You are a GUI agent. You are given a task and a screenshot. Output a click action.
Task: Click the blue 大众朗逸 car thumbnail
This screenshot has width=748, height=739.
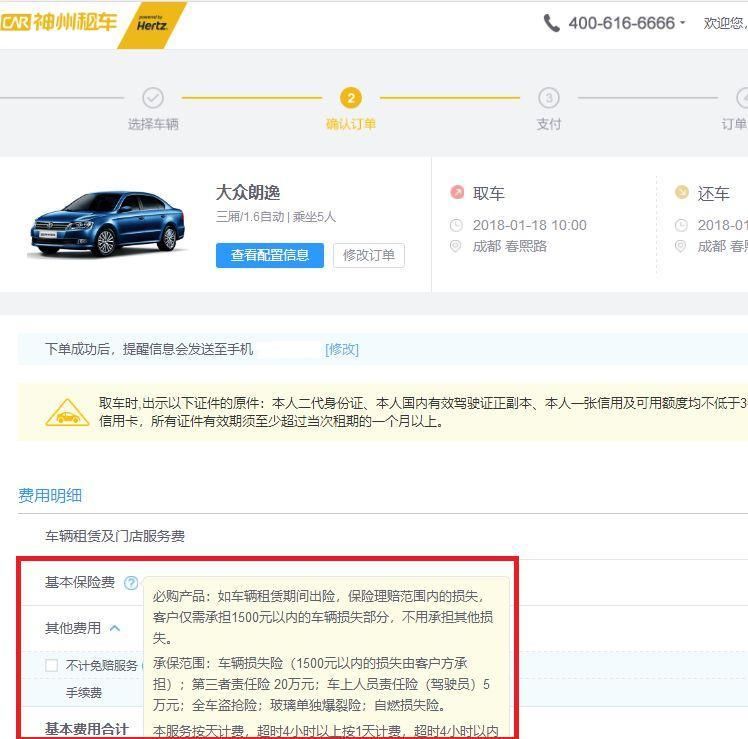[107, 223]
